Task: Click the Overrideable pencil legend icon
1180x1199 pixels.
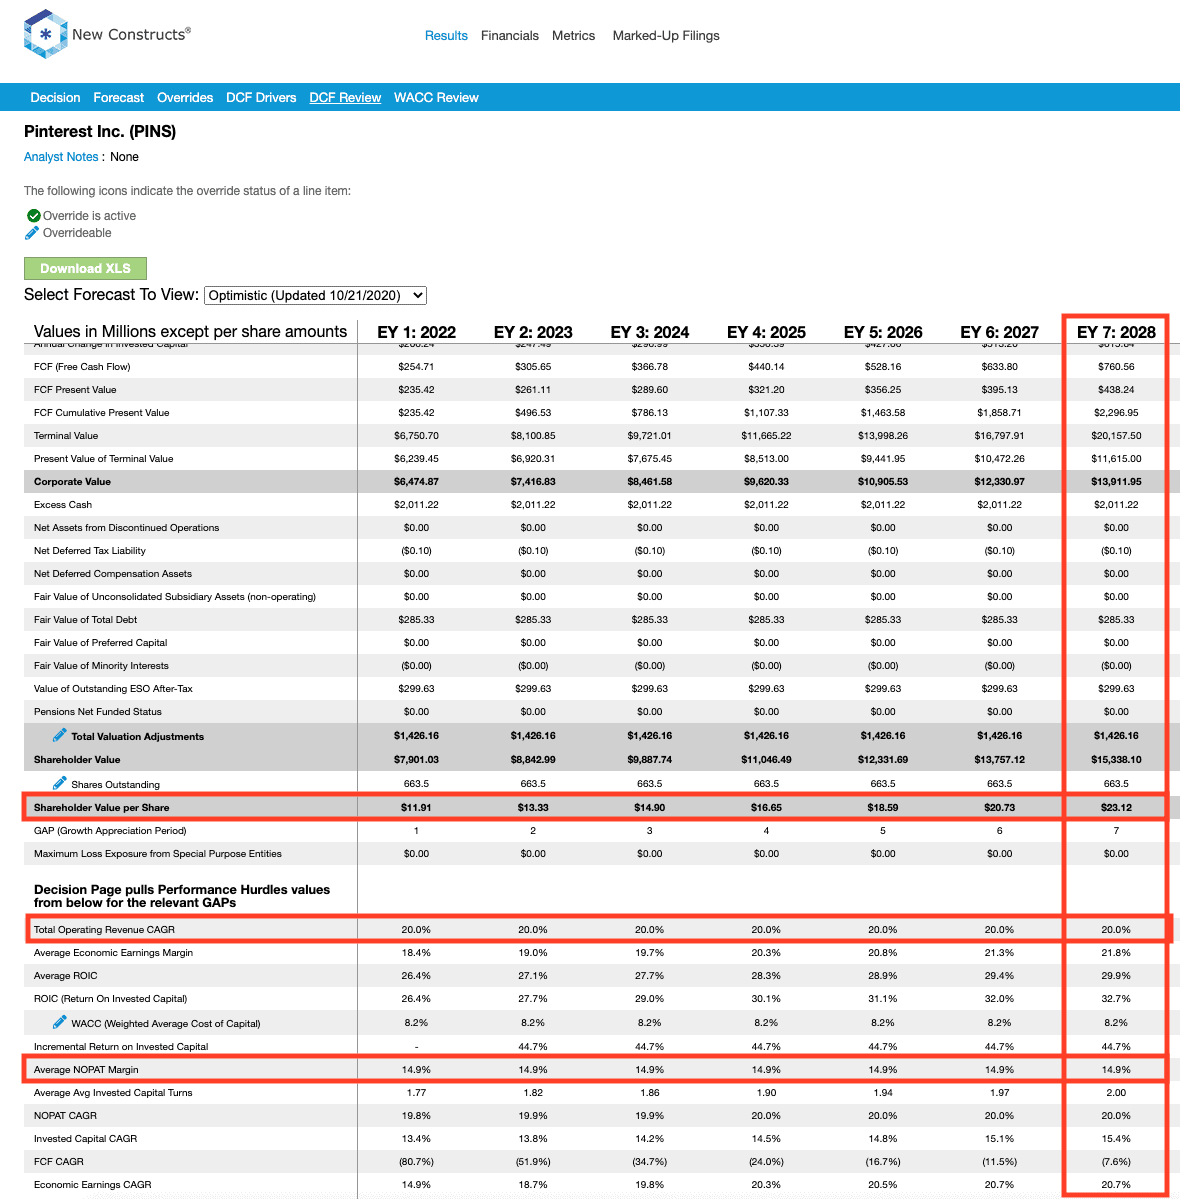Action: pyautogui.click(x=32, y=232)
